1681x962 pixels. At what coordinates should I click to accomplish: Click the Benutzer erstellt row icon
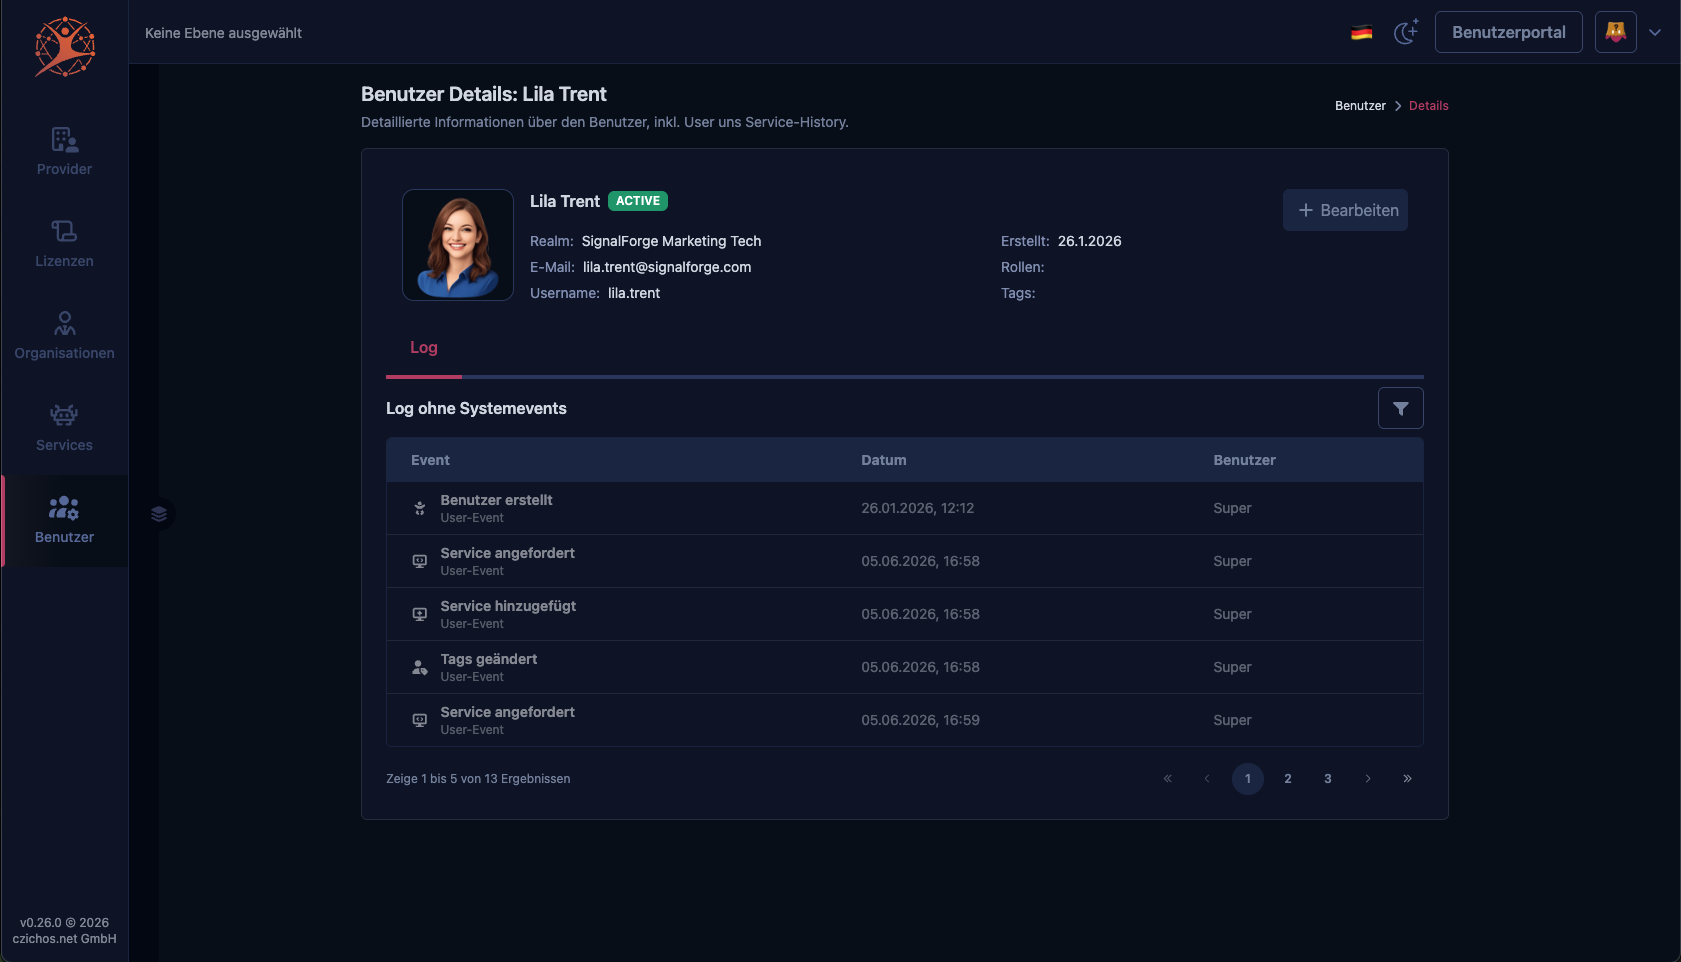[x=420, y=508]
